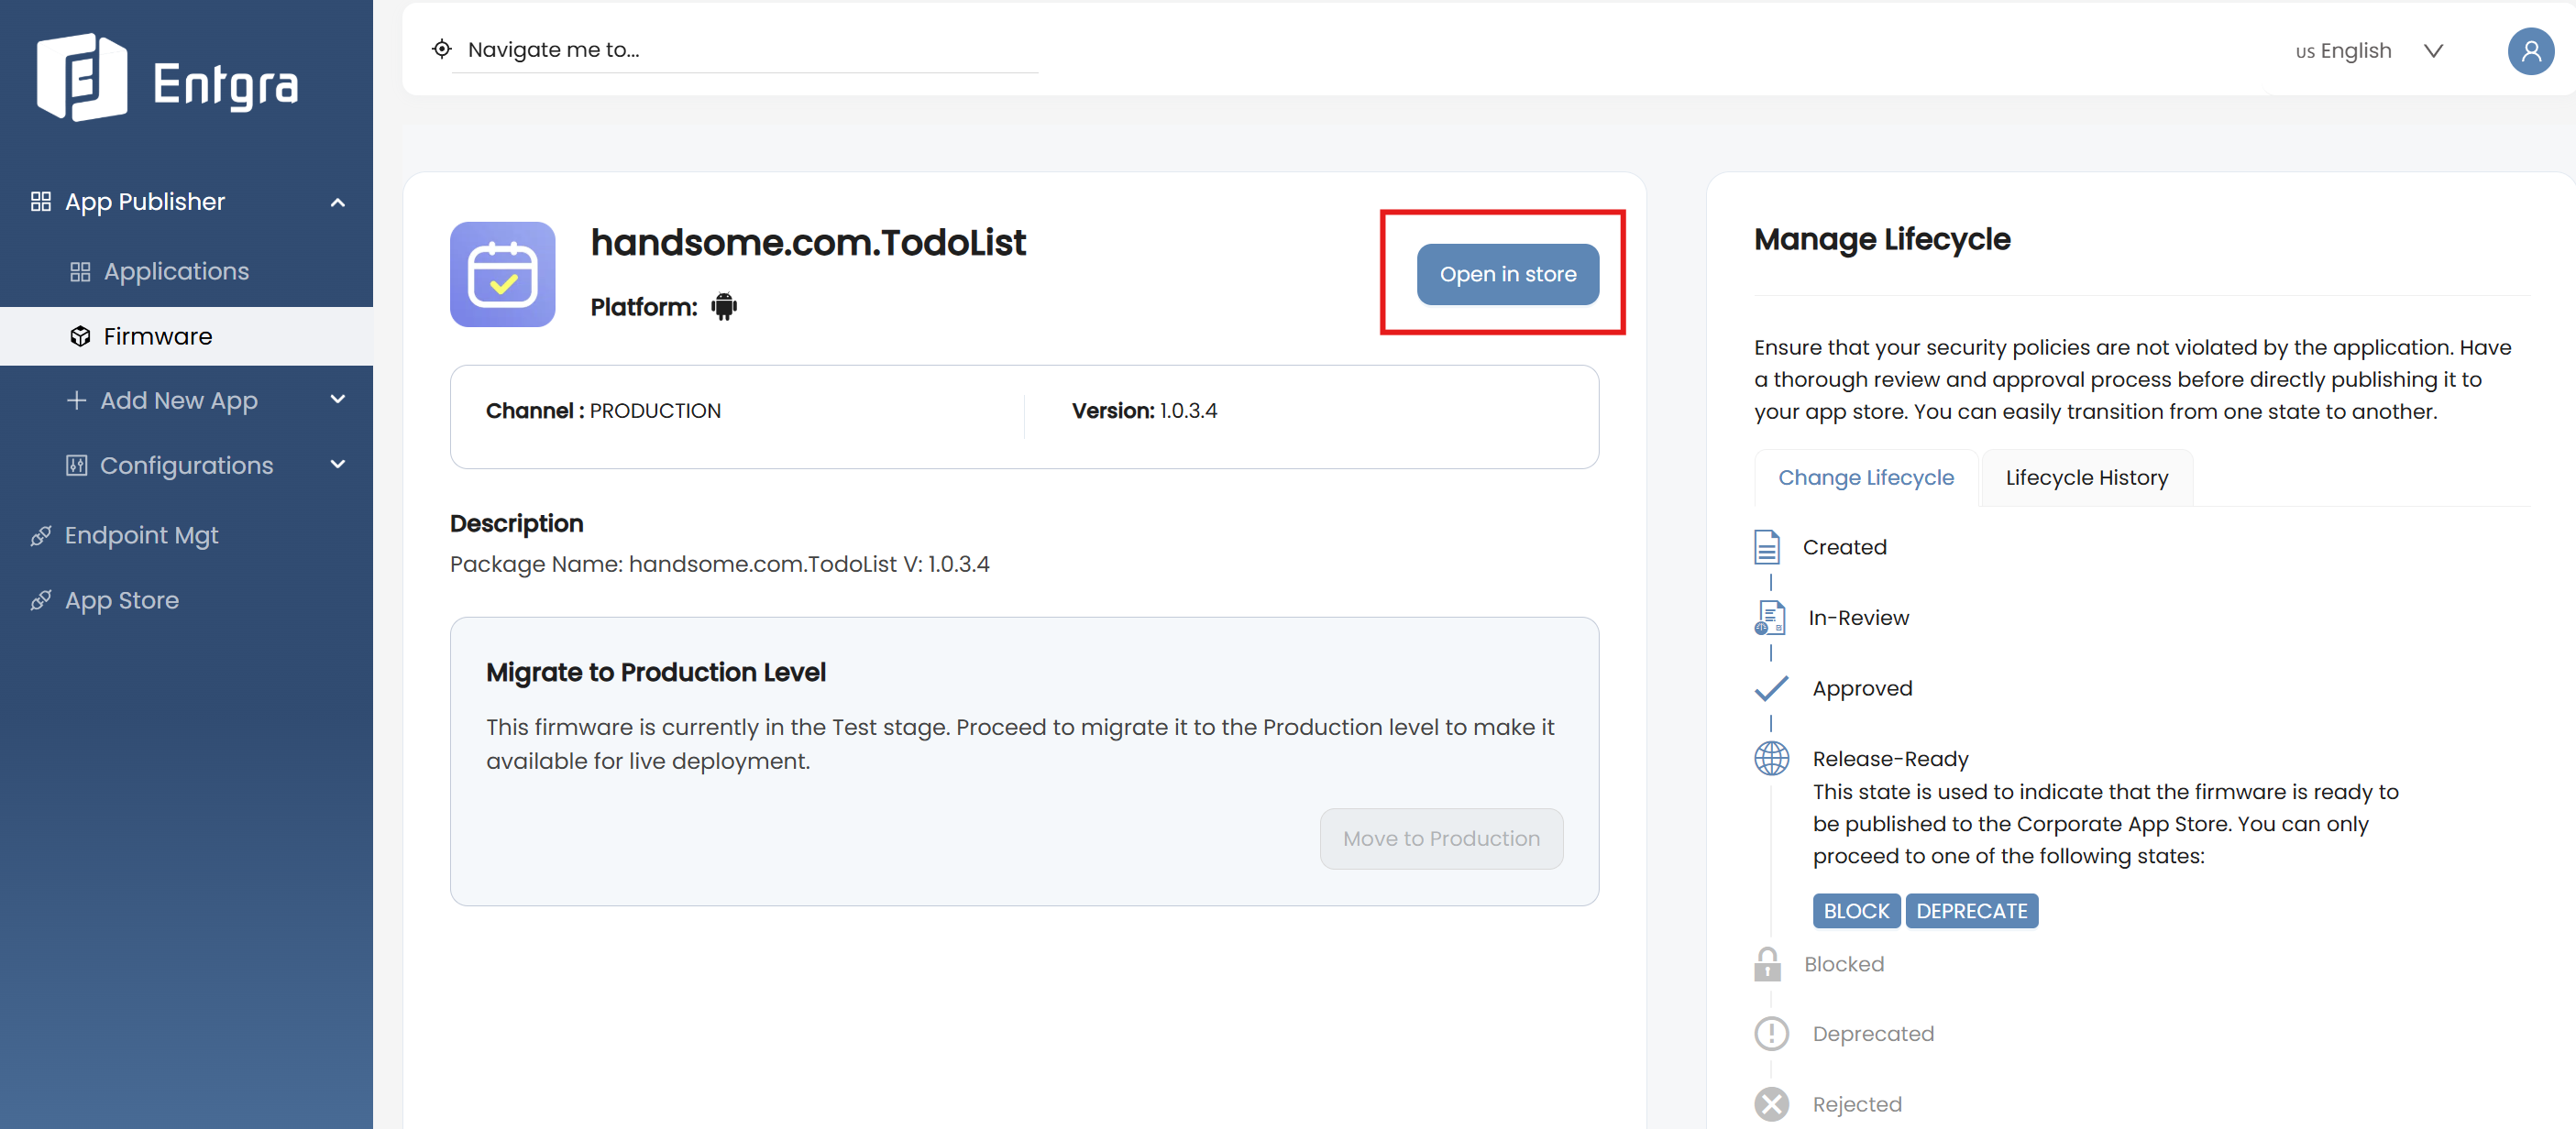Viewport: 2576px width, 1129px height.
Task: Click the BLOCK state button
Action: pos(1855,910)
